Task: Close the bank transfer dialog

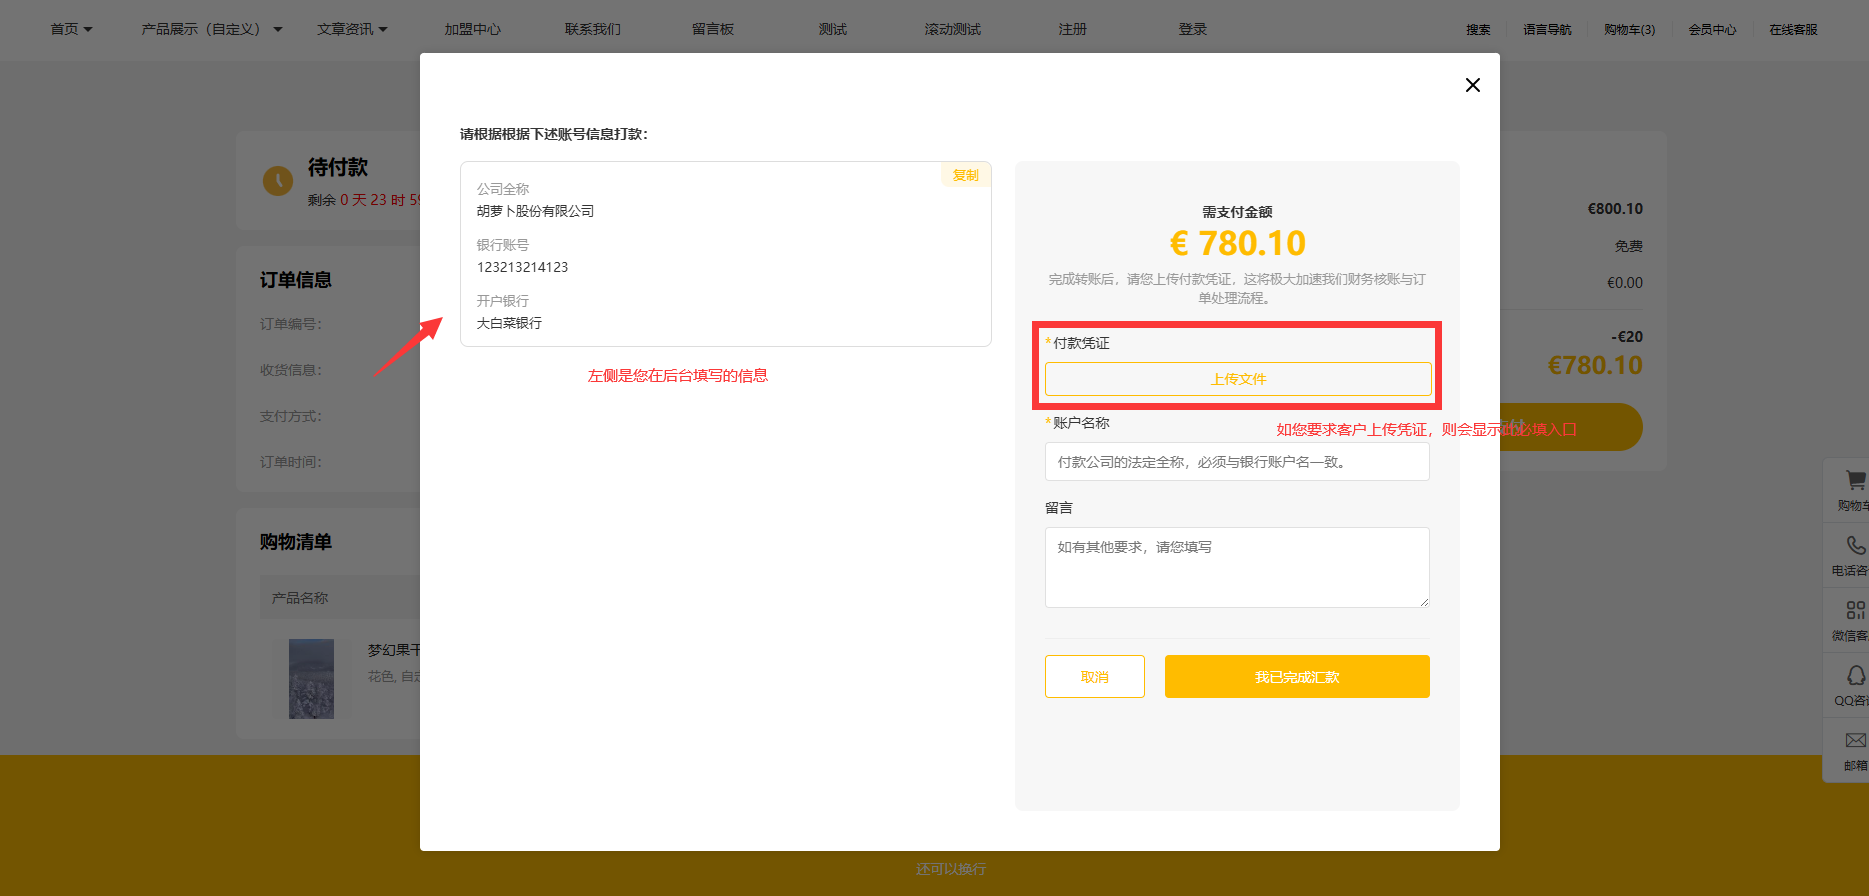Action: pyautogui.click(x=1472, y=85)
